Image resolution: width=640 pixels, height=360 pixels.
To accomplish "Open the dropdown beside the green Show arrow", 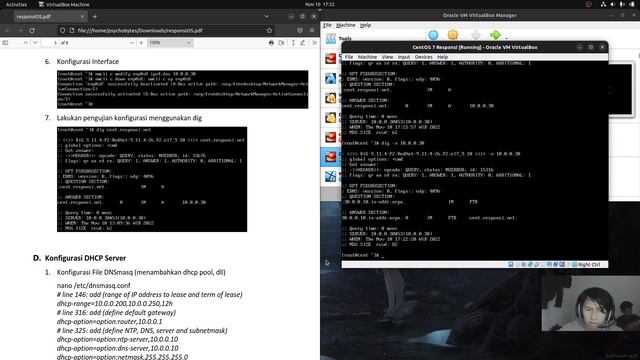I will [506, 38].
